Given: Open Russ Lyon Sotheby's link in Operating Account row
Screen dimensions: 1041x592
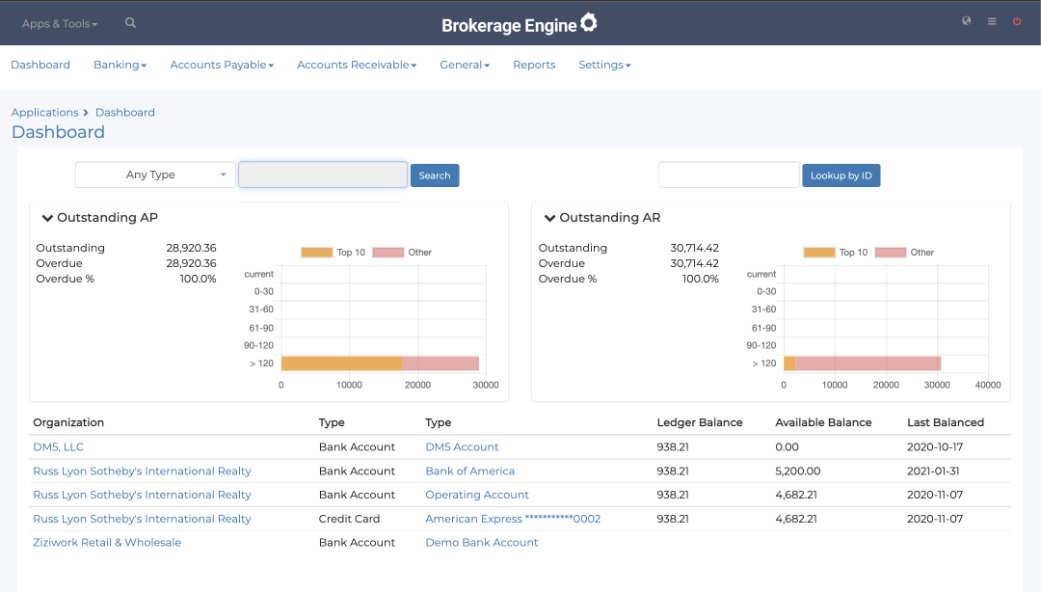Looking at the screenshot, I should [x=142, y=494].
